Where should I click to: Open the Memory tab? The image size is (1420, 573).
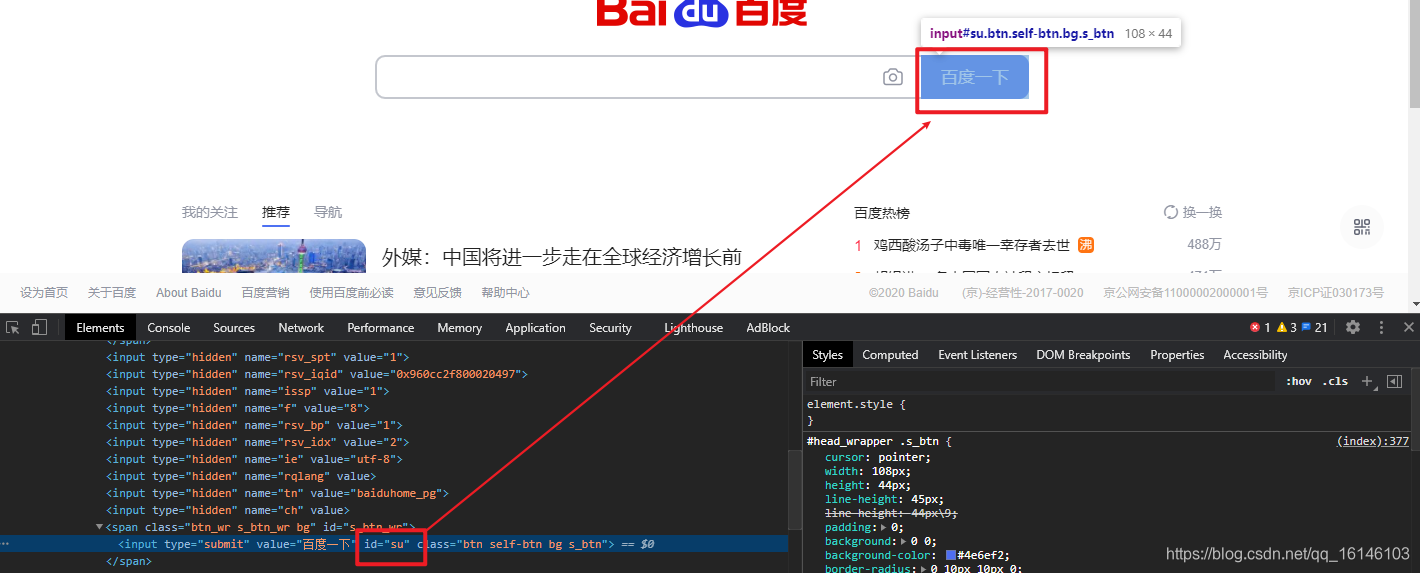[459, 327]
